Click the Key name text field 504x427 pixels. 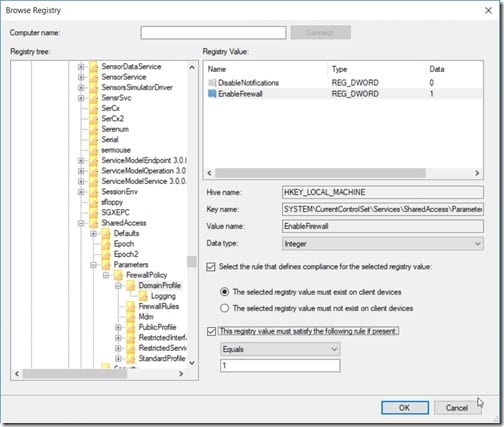click(x=383, y=209)
